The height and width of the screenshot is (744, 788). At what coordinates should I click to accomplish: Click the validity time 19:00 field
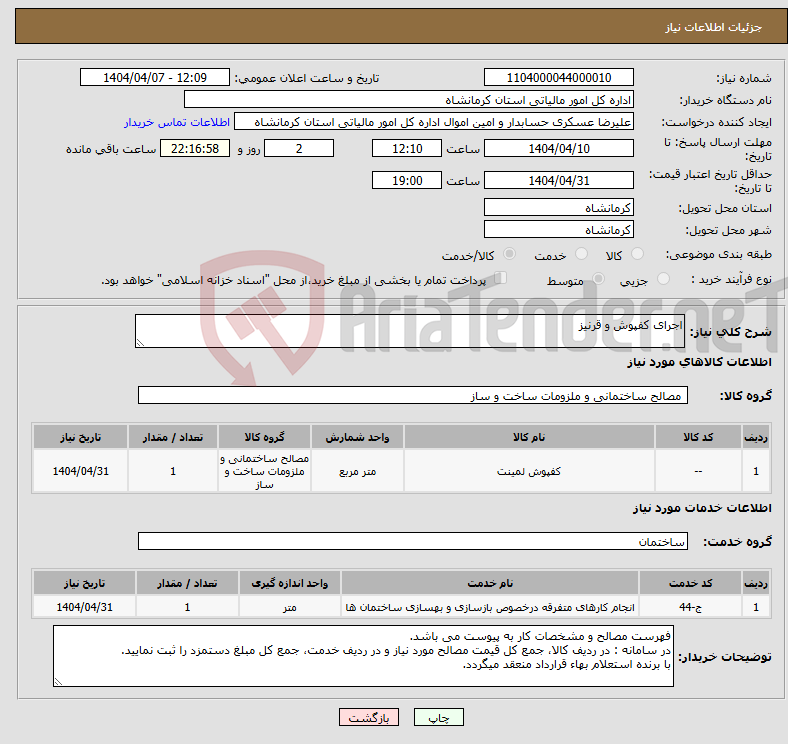407,180
